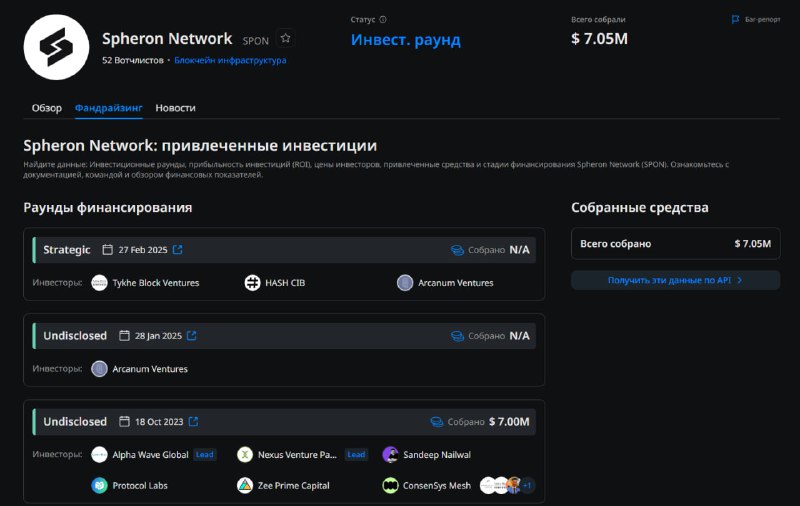800x506 pixels.
Task: Open HASH CIB investor name
Action: [285, 283]
